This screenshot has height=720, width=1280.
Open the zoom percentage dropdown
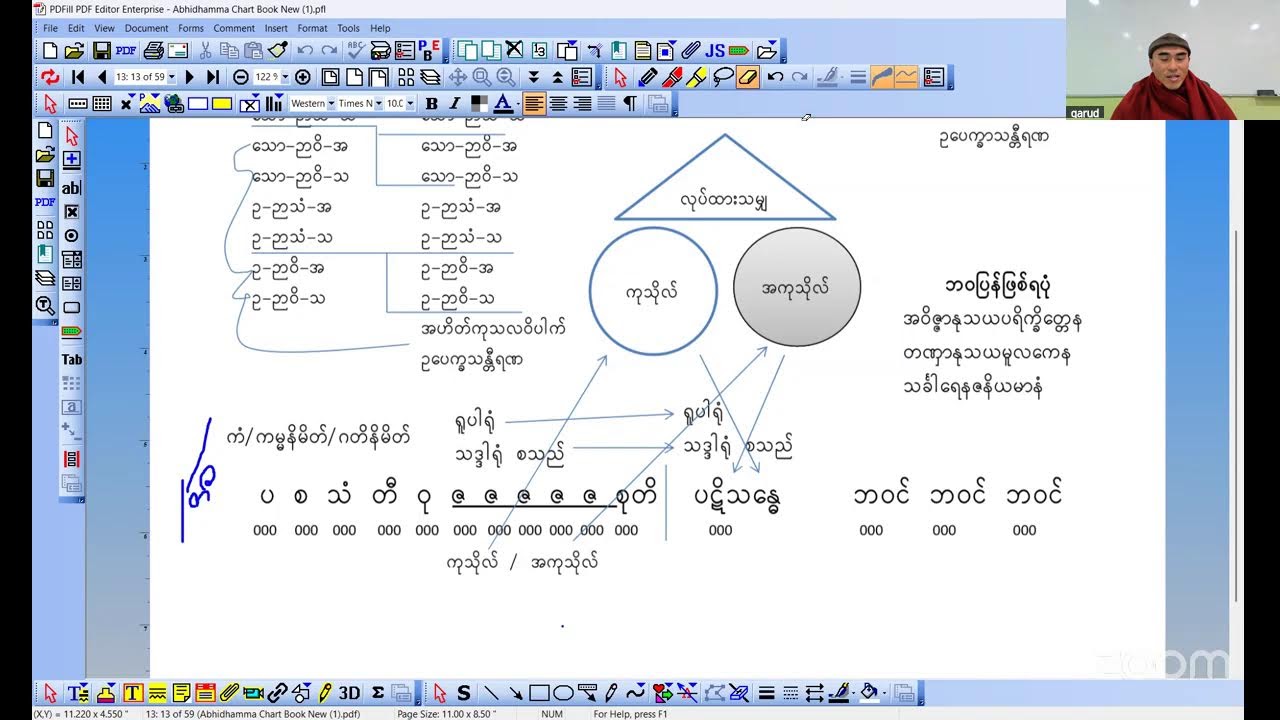tap(285, 77)
